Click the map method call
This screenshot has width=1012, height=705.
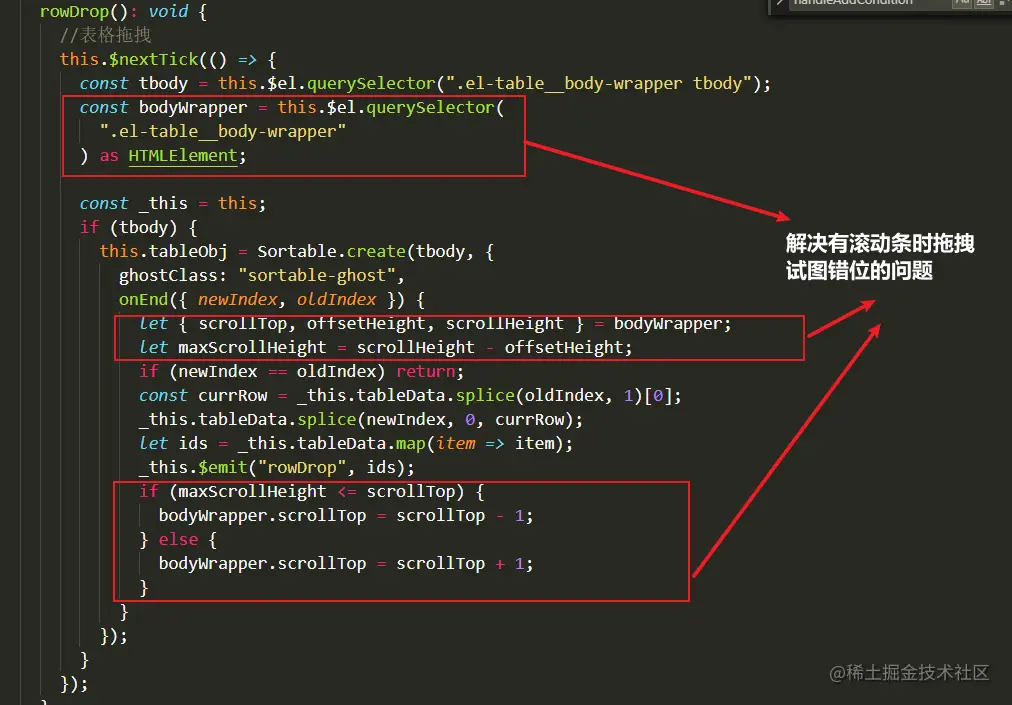click(x=410, y=444)
